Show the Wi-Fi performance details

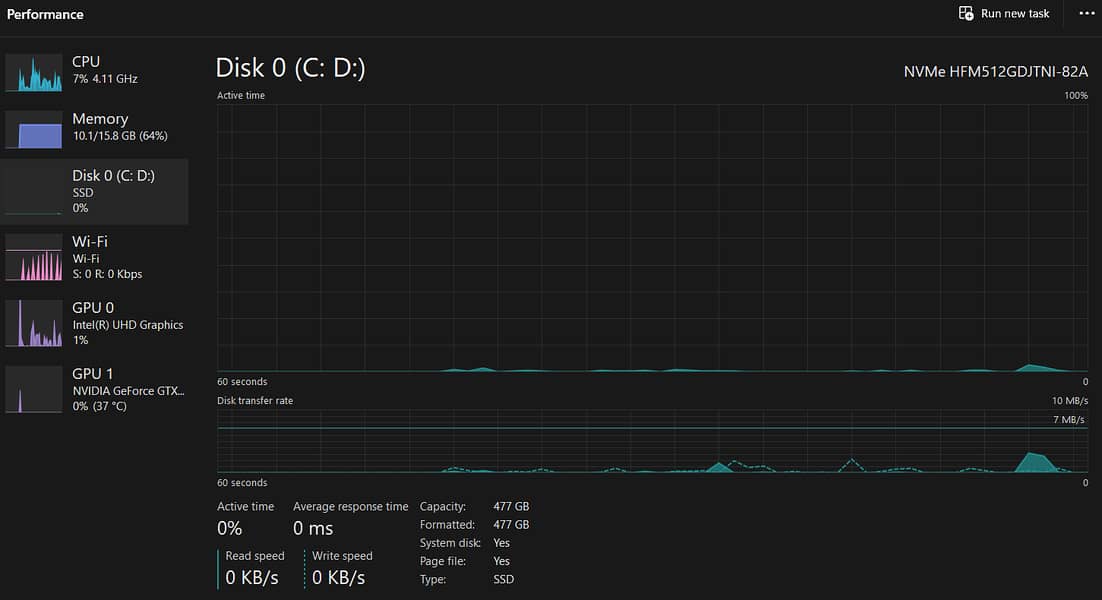(x=106, y=257)
